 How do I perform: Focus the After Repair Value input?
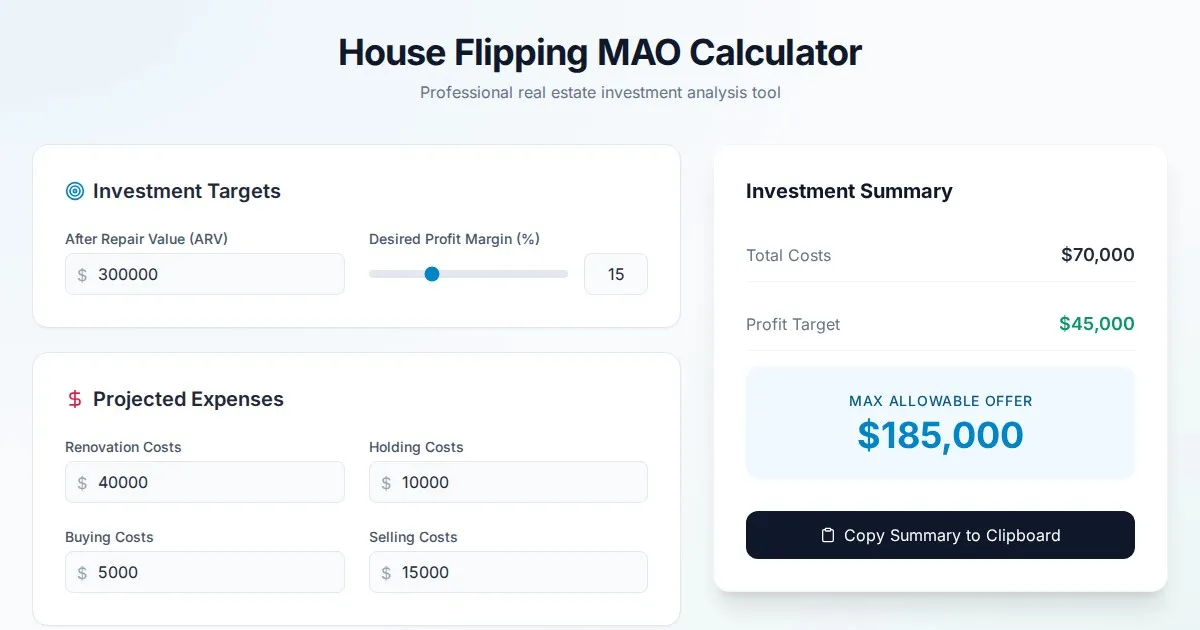point(215,274)
